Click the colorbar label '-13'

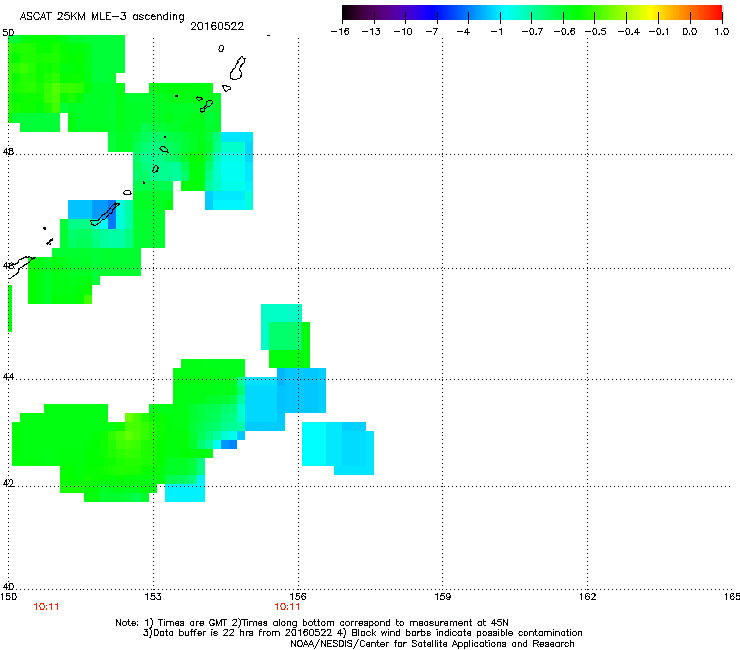[371, 32]
